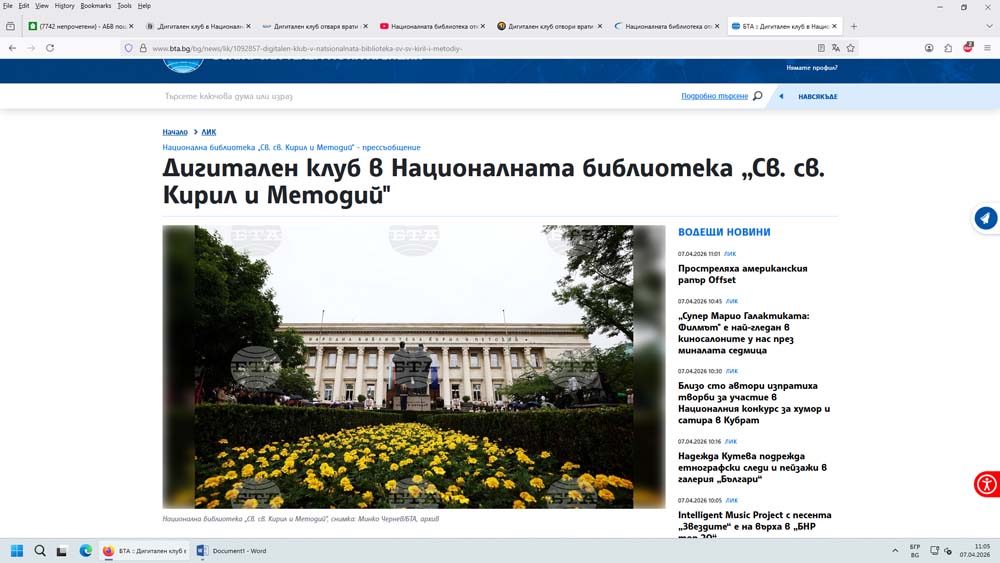Click the Начало breadcrumb link

[175, 132]
